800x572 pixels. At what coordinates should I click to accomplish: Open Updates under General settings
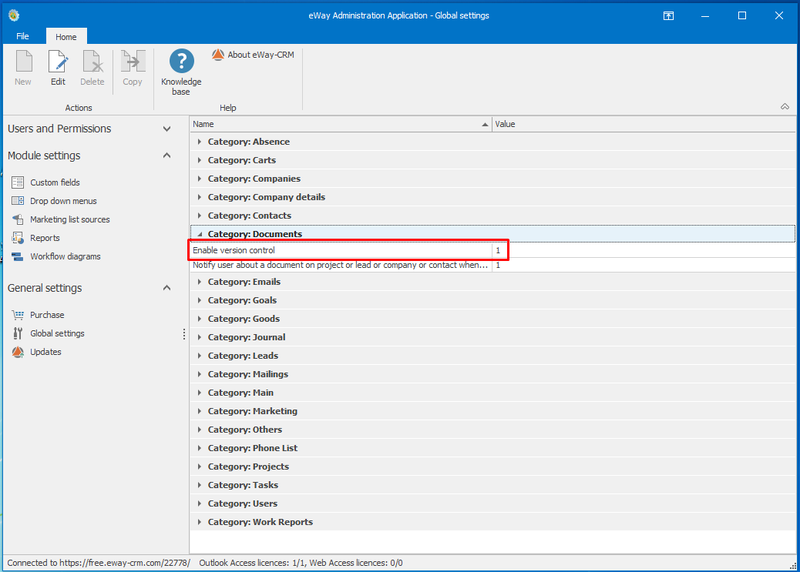tap(45, 352)
